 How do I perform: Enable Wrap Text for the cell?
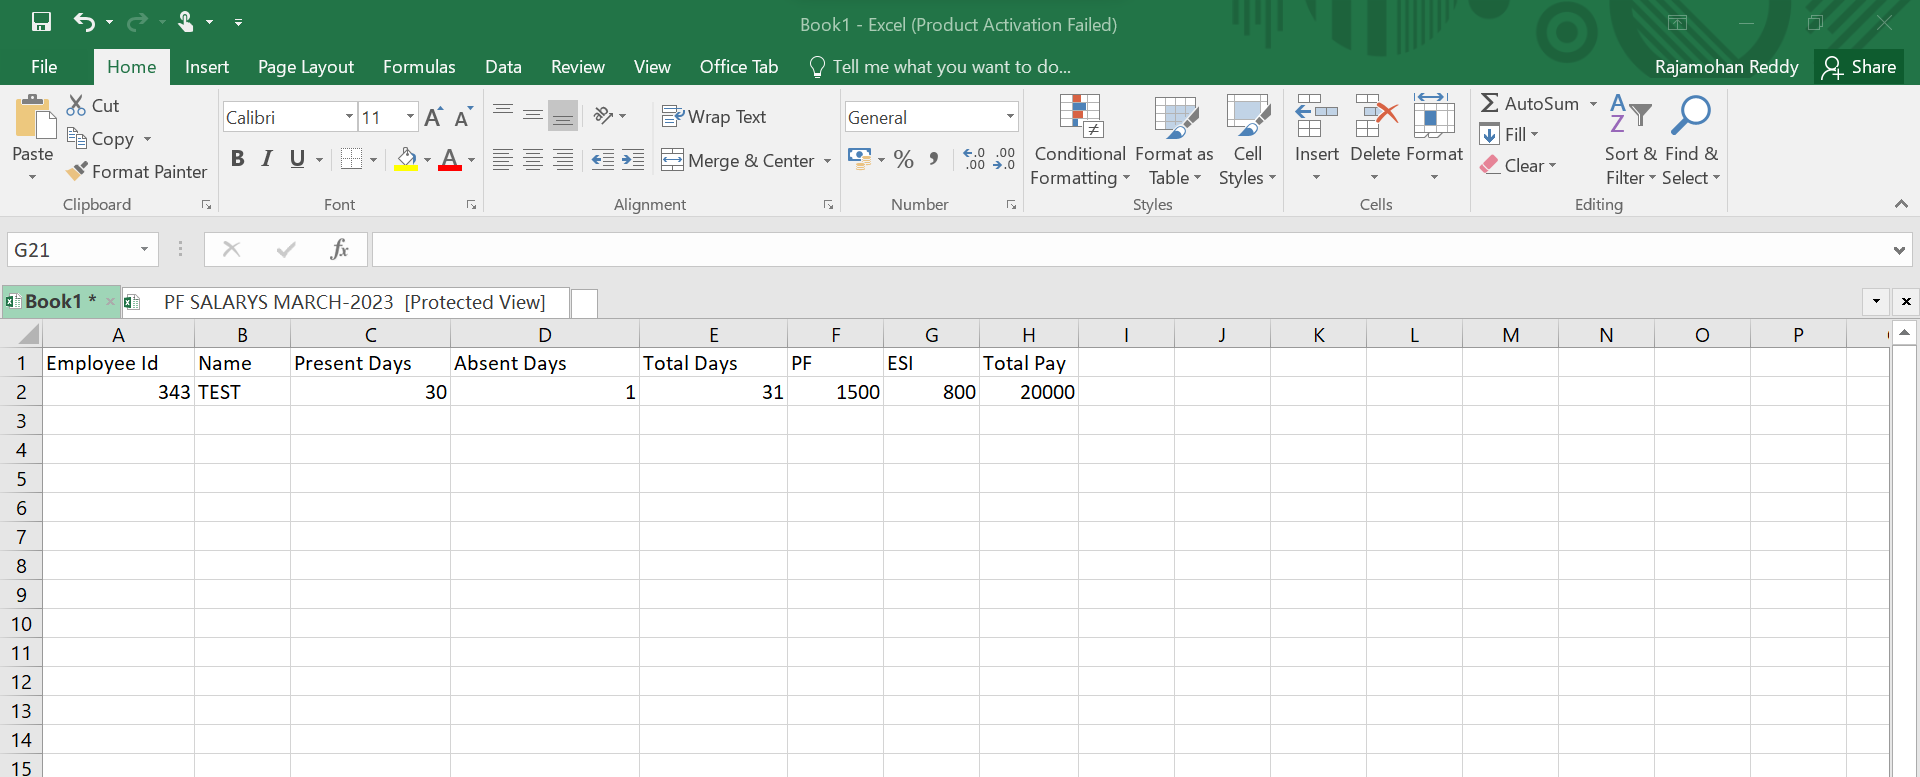714,117
